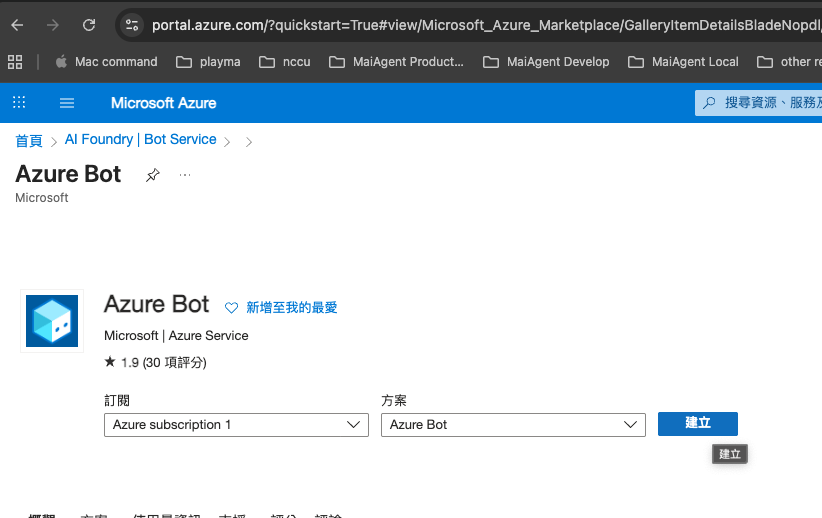This screenshot has width=822, height=518.
Task: Go to AI Foundry | Bot Service breadcrumb
Action: (140, 139)
